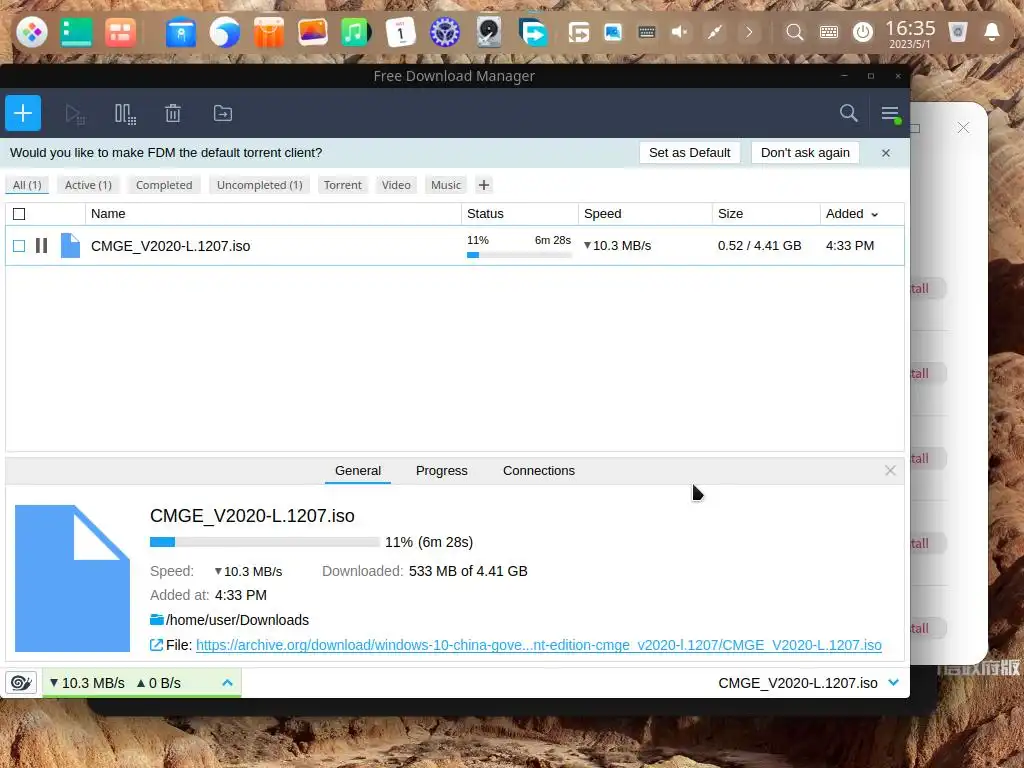1024x768 pixels.
Task: Open the blue file manager dock icon
Action: [x=181, y=32]
